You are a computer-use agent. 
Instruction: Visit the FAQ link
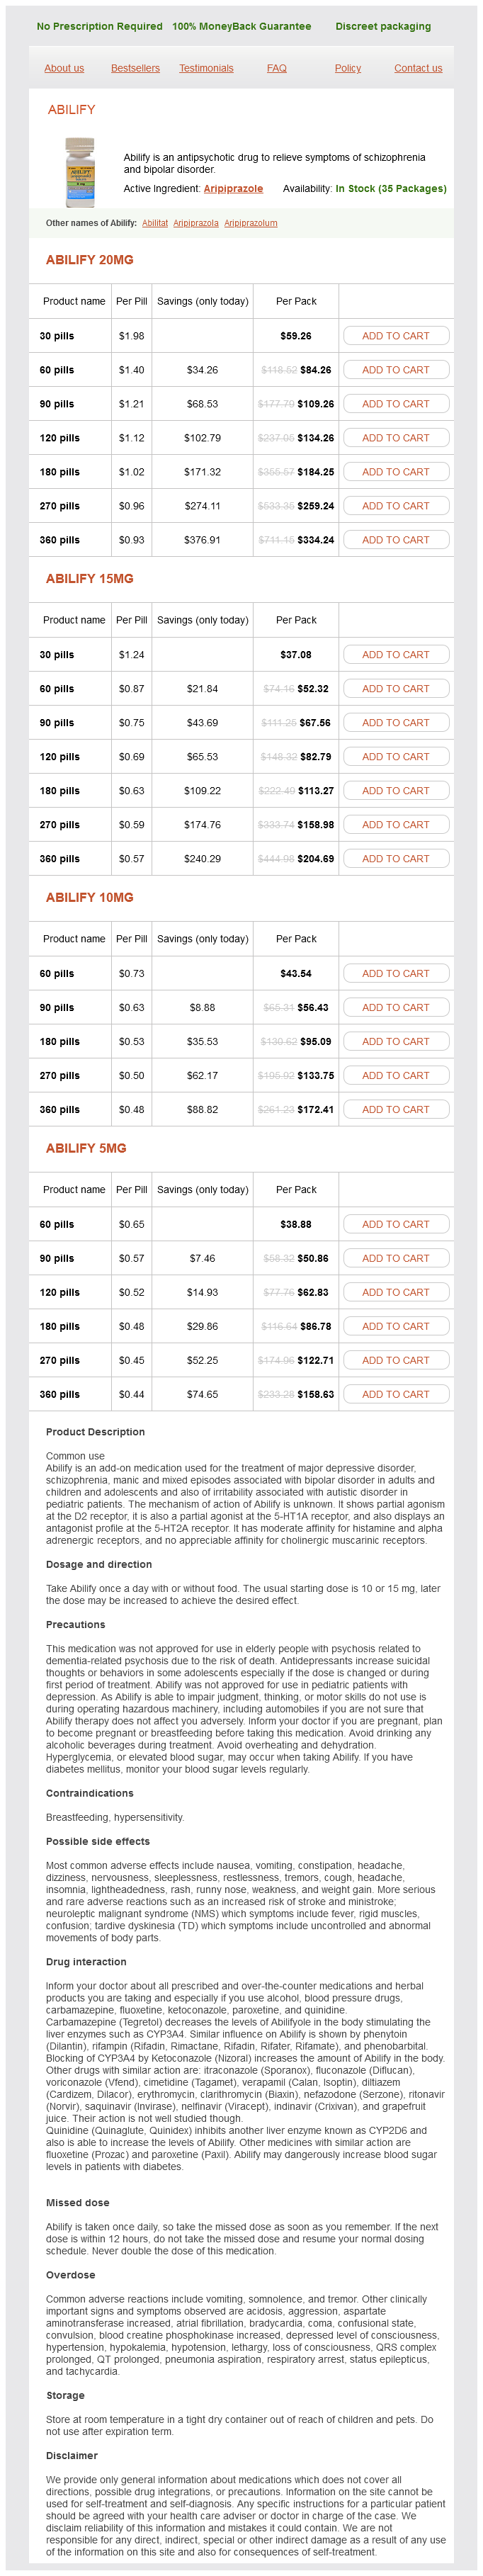click(277, 68)
